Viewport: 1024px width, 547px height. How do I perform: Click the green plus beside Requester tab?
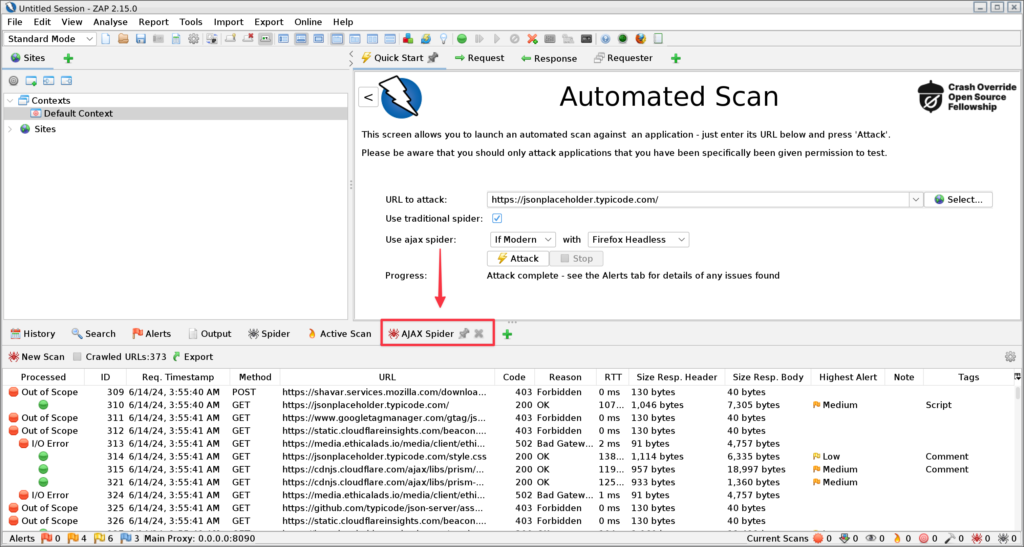click(676, 58)
